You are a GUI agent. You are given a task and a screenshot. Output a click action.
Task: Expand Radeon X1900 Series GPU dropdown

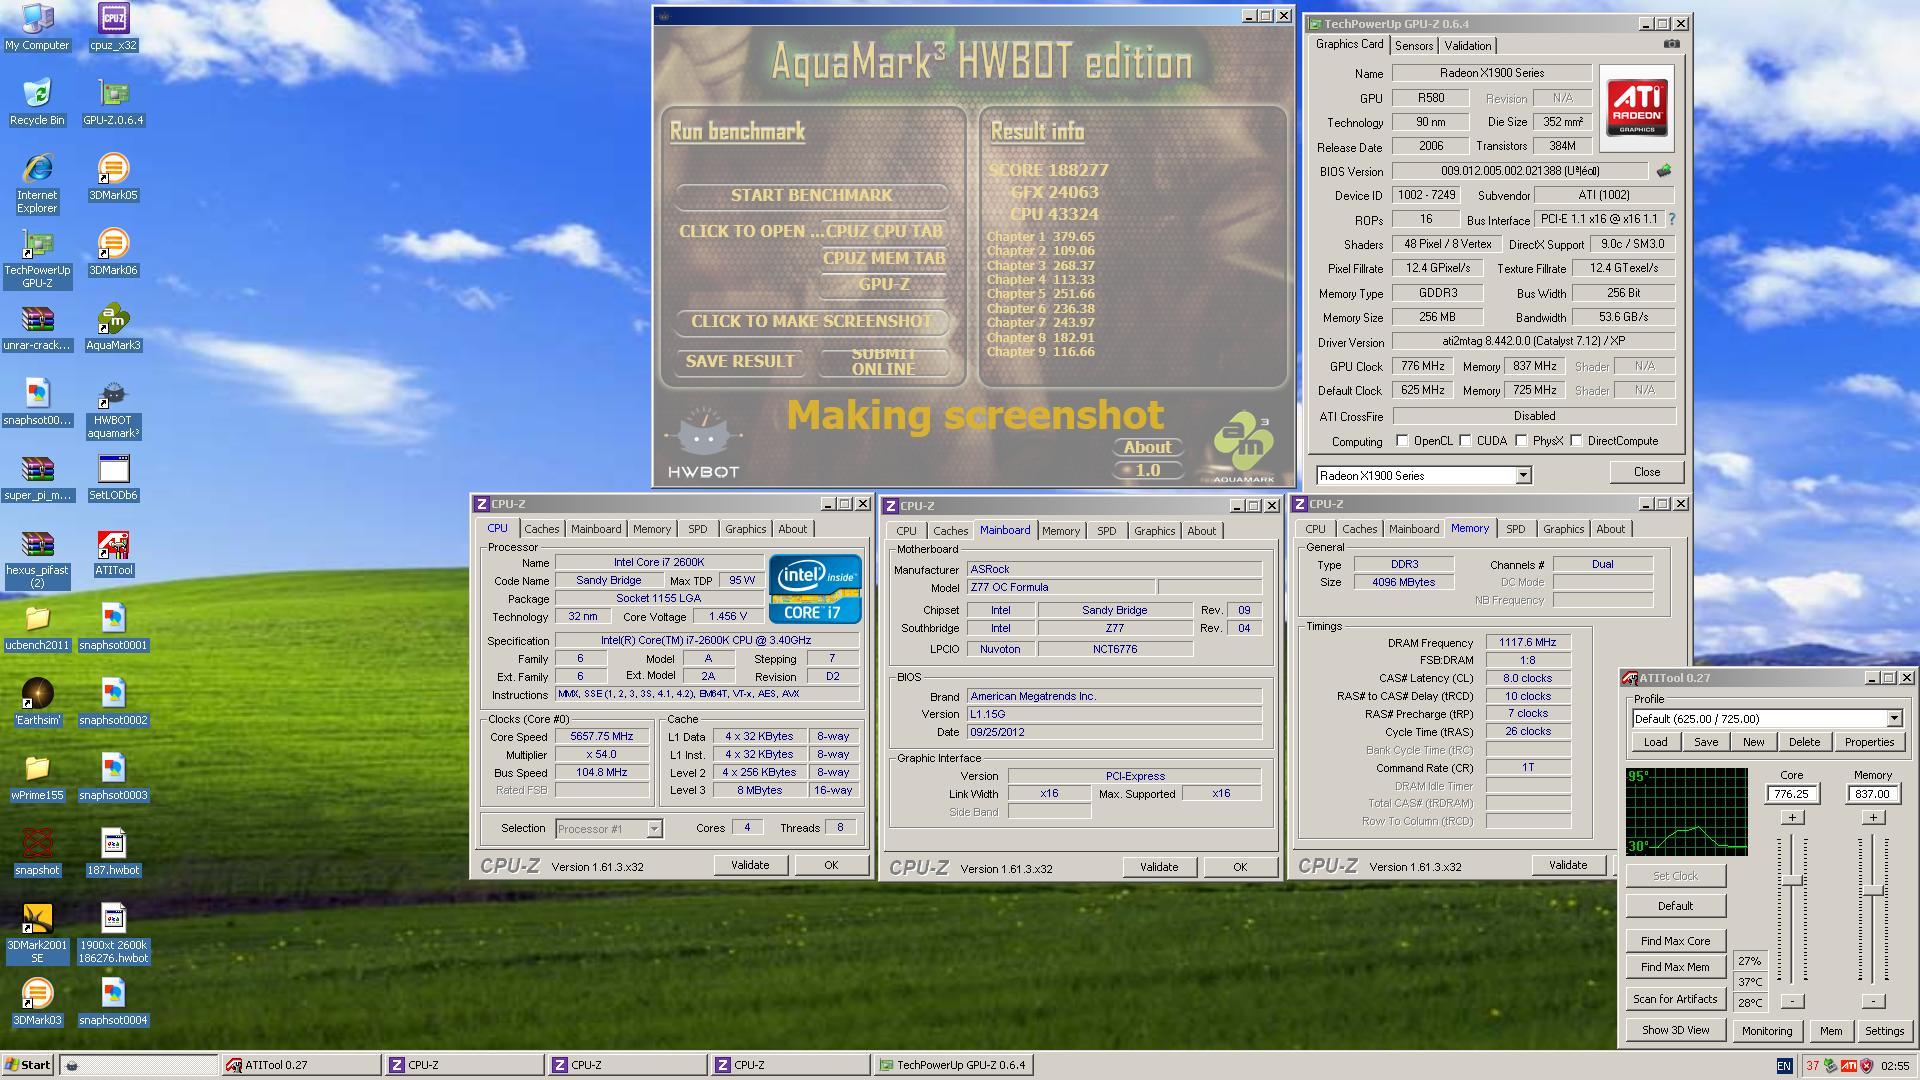pos(1523,476)
